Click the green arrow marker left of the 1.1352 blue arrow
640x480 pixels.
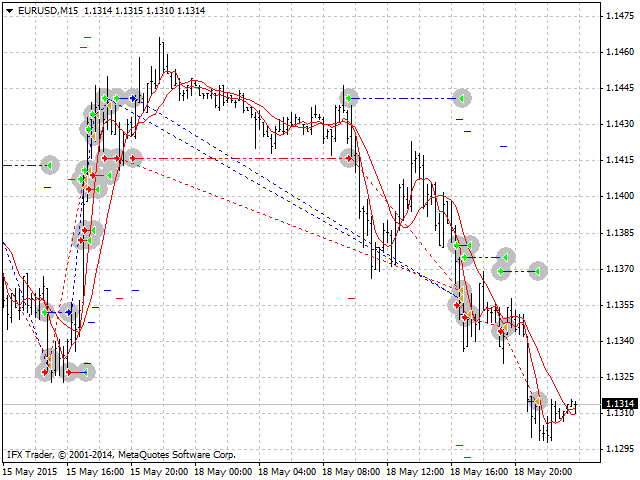[x=45, y=313]
